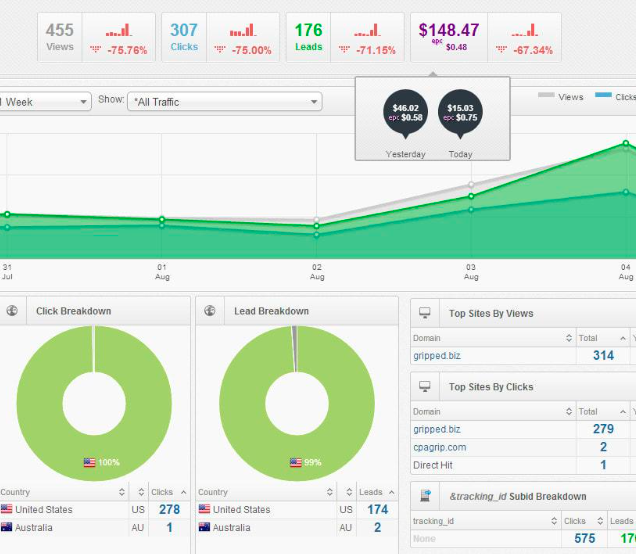Click Australia flag in Lead Breakdown table row
The width and height of the screenshot is (636, 554).
point(204,527)
